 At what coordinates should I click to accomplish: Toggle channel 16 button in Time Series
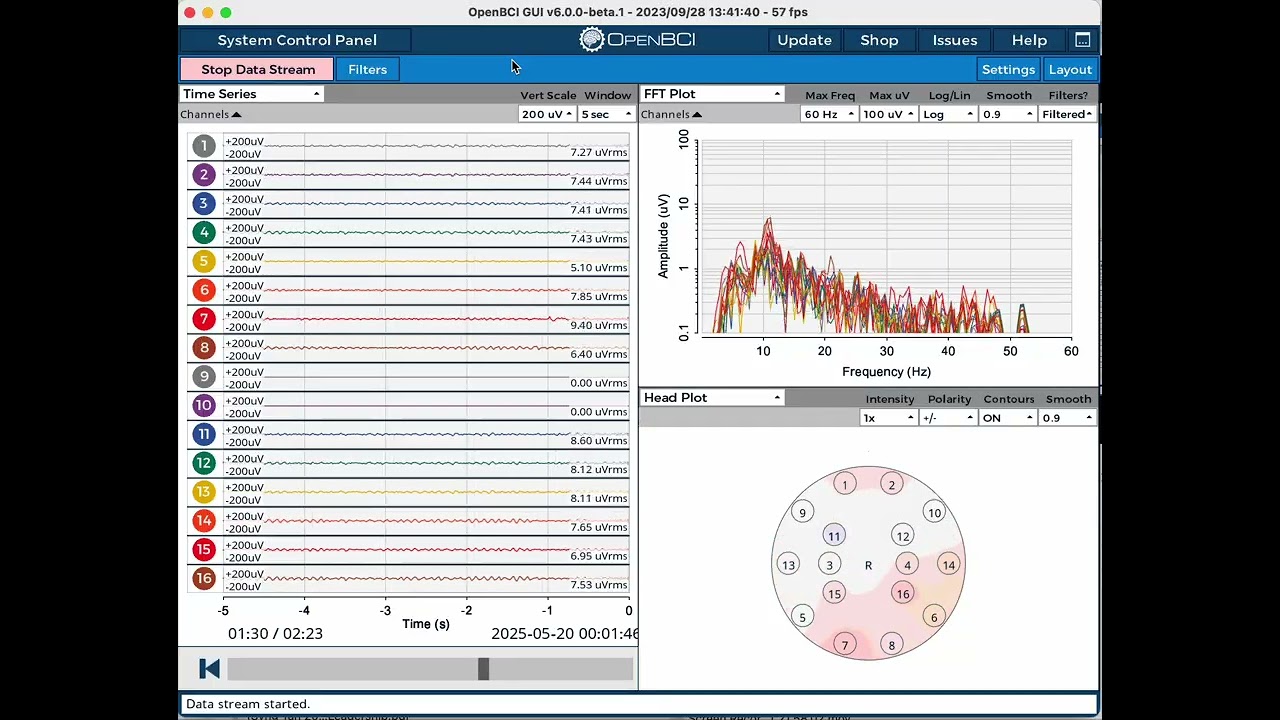[x=204, y=579]
